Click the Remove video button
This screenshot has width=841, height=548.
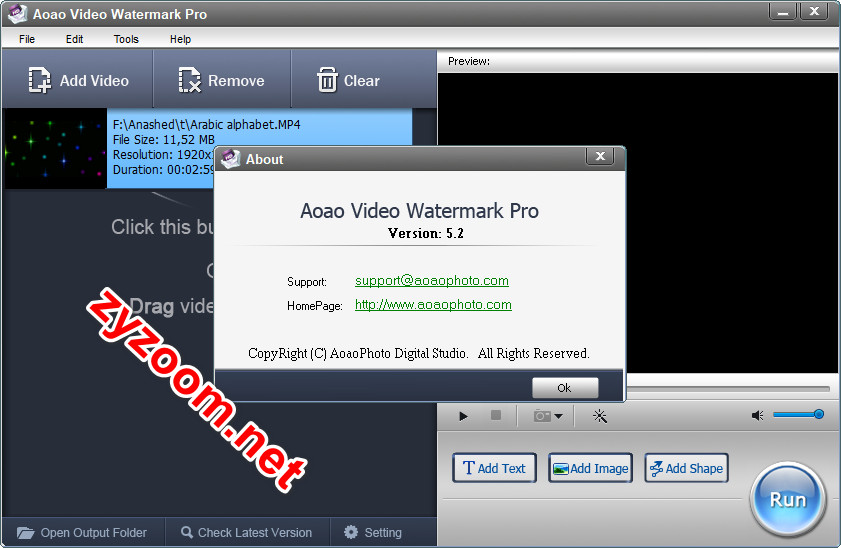[222, 80]
